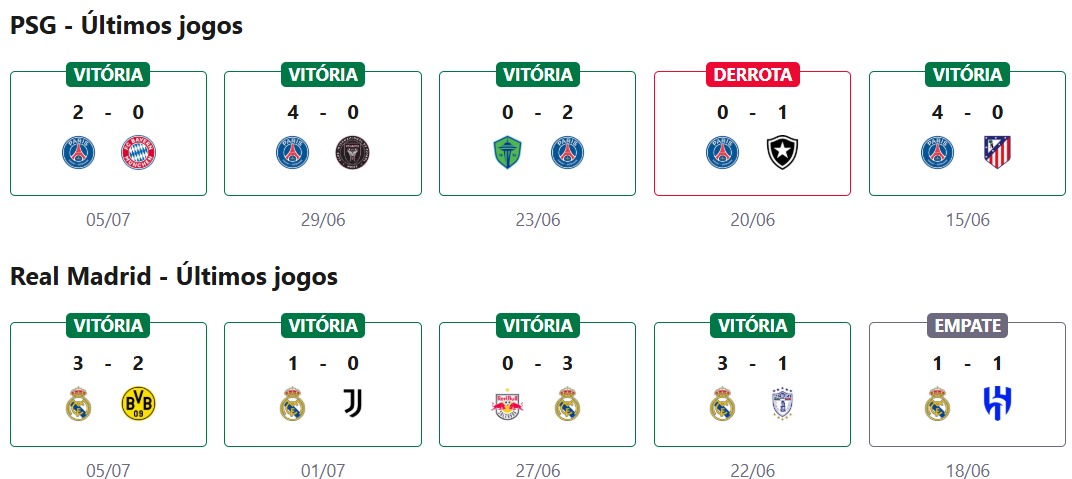Click the 'Real Madrid - Últimos jogos' heading
Image resolution: width=1072 pixels, height=479 pixels.
pos(174,276)
